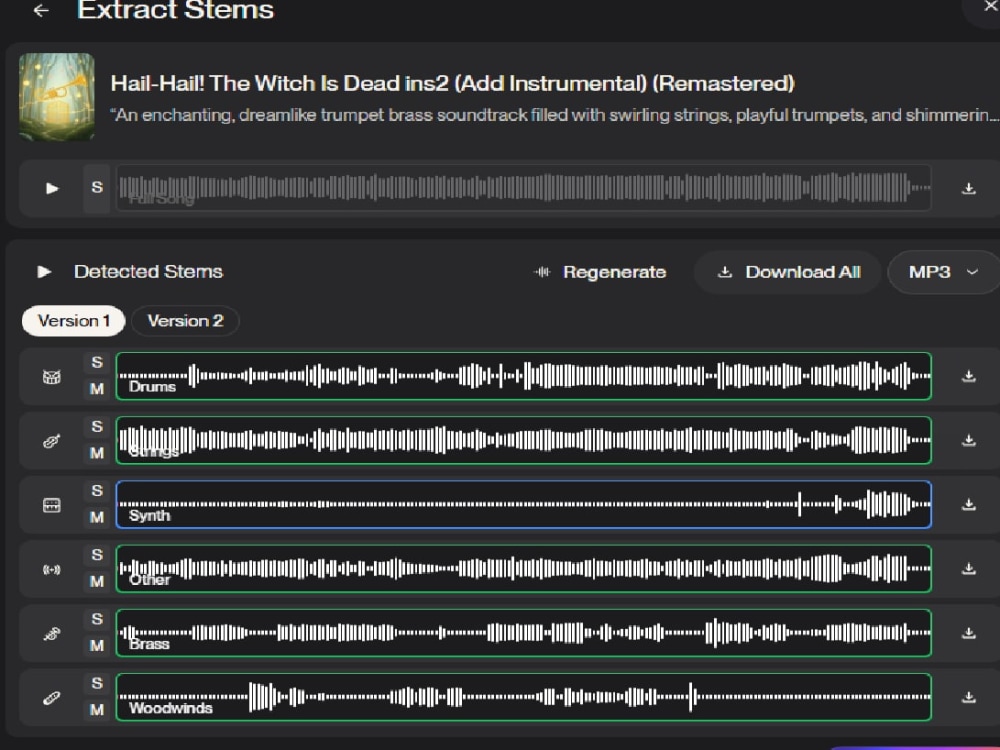Seek within the Full Song waveform
The height and width of the screenshot is (750, 1000).
coord(523,188)
